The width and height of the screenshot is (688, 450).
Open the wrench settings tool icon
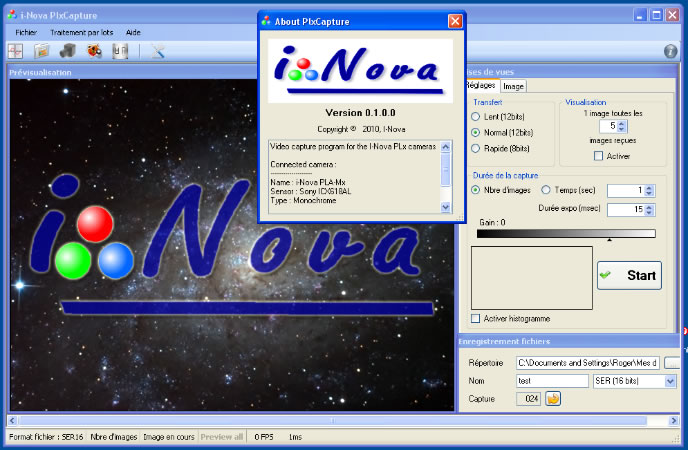(158, 51)
